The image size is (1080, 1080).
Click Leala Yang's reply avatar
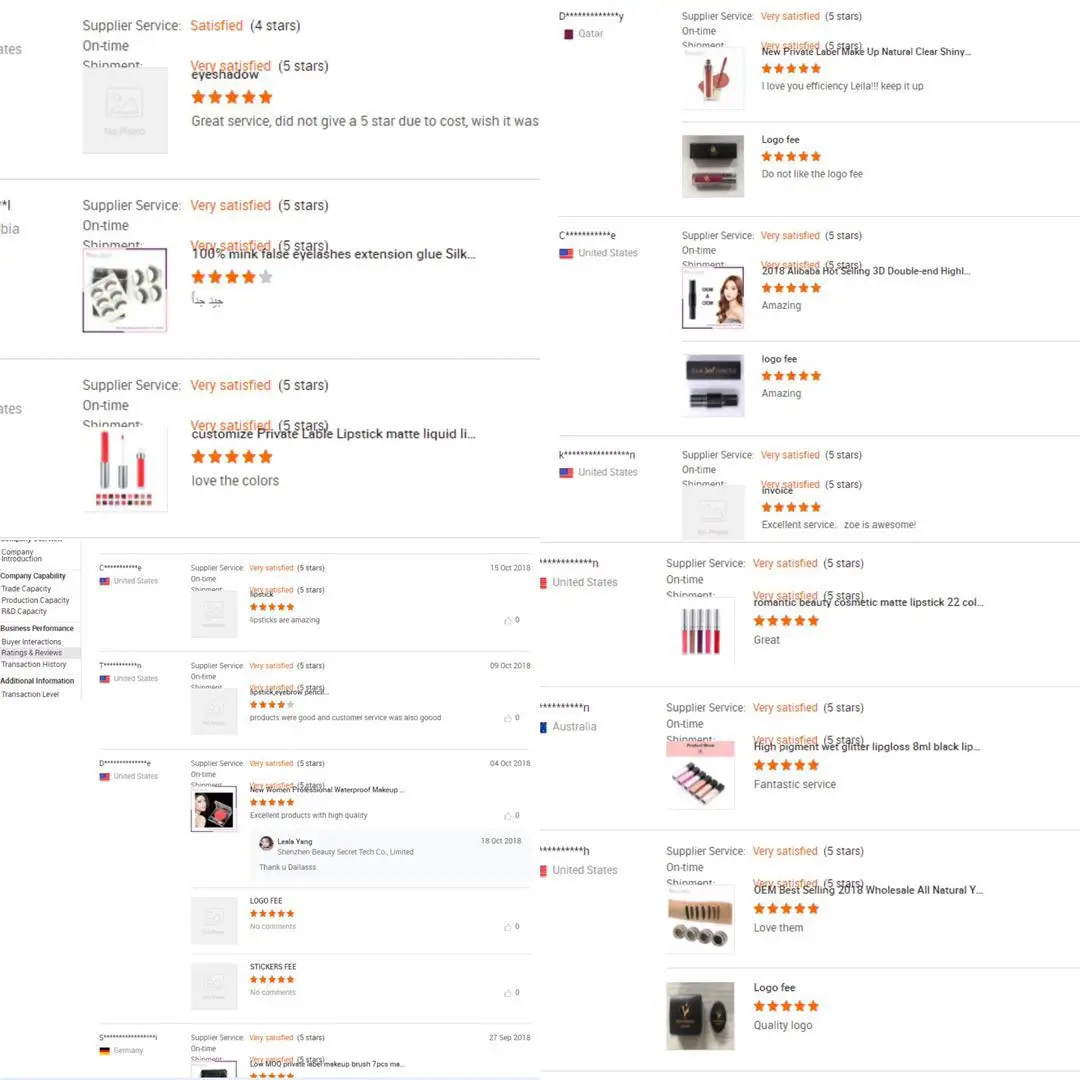[x=266, y=844]
